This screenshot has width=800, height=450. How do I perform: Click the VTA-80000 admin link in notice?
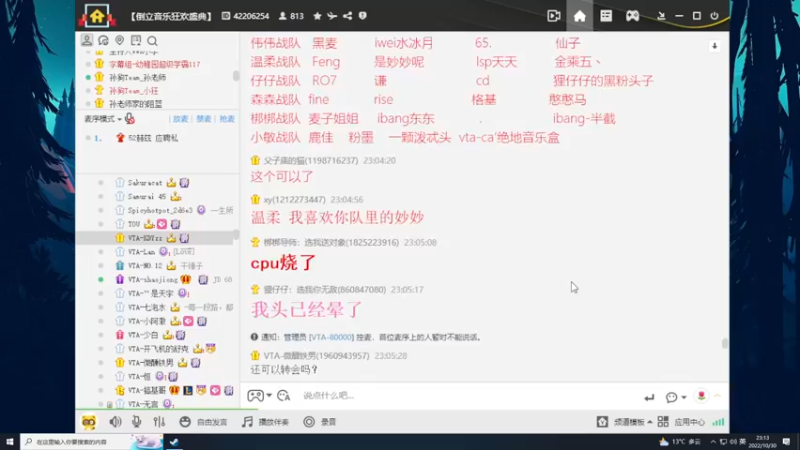[x=331, y=337]
